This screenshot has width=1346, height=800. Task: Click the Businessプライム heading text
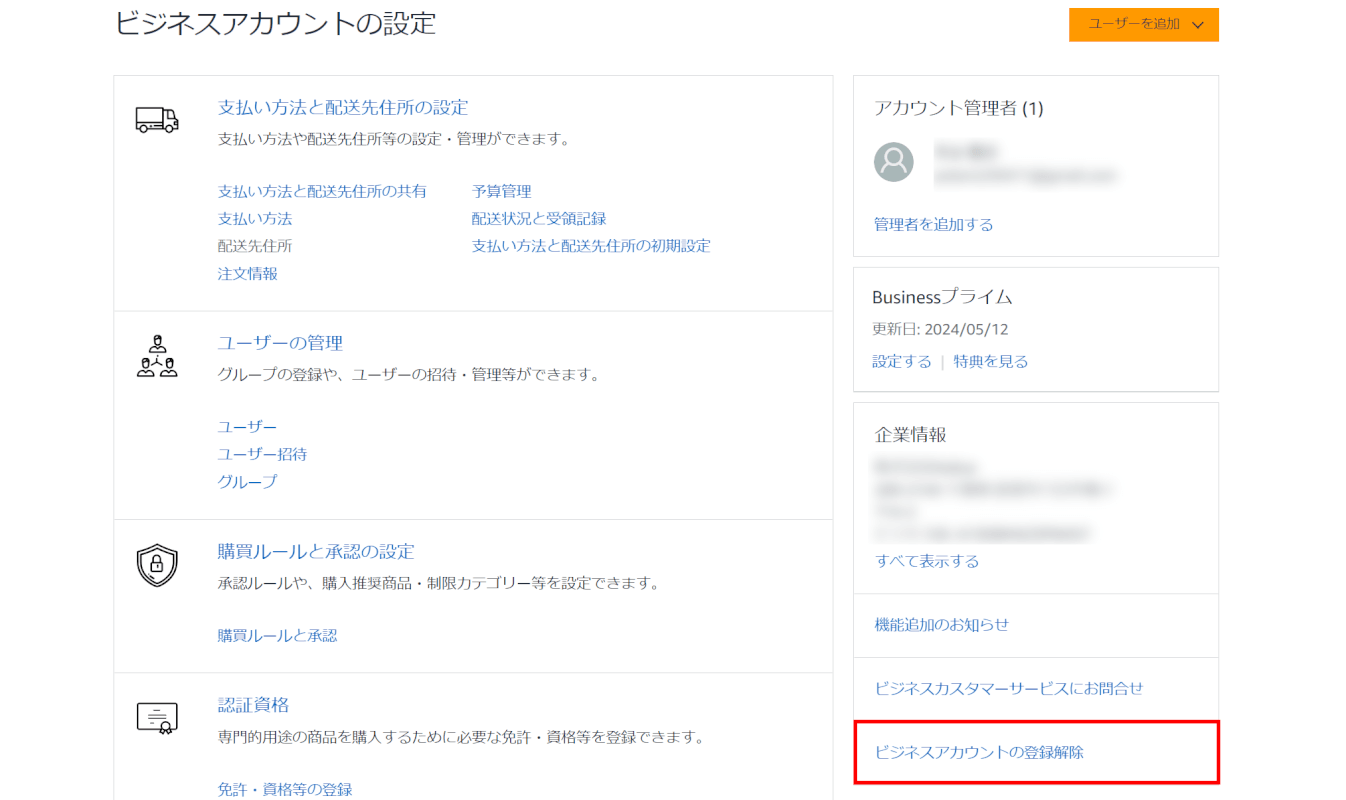pos(942,297)
